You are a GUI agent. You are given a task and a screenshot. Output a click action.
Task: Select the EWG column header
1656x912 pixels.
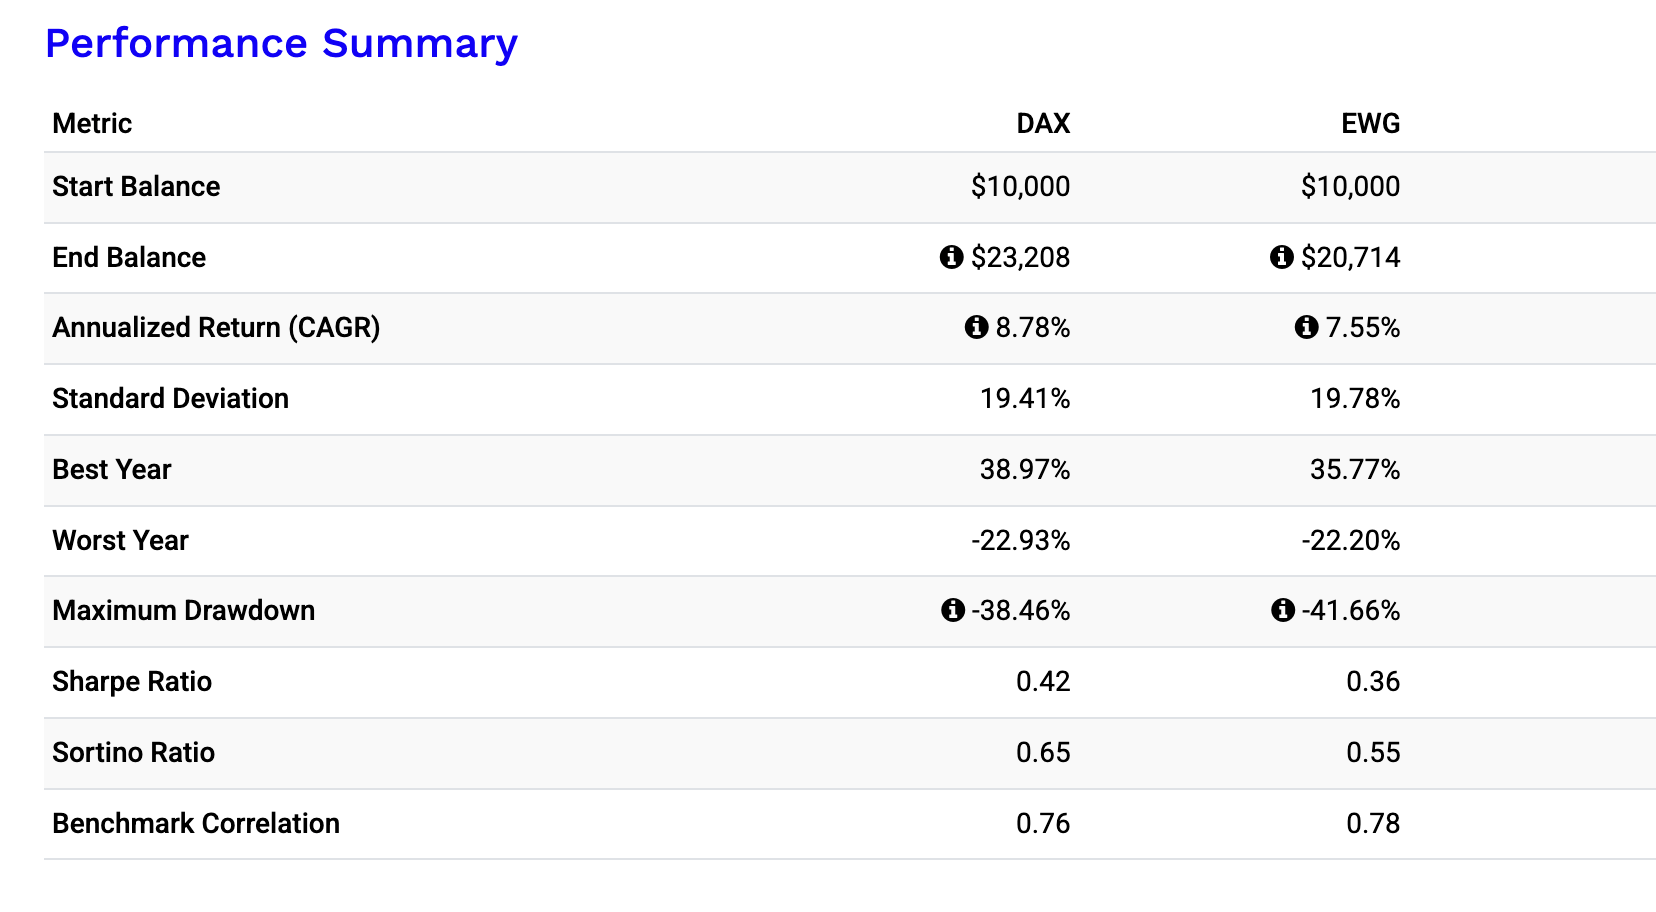point(1370,123)
